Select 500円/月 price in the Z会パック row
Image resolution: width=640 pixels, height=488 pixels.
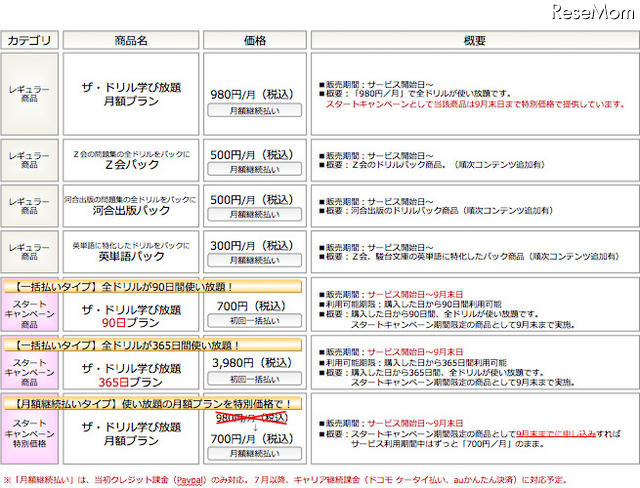tap(252, 155)
